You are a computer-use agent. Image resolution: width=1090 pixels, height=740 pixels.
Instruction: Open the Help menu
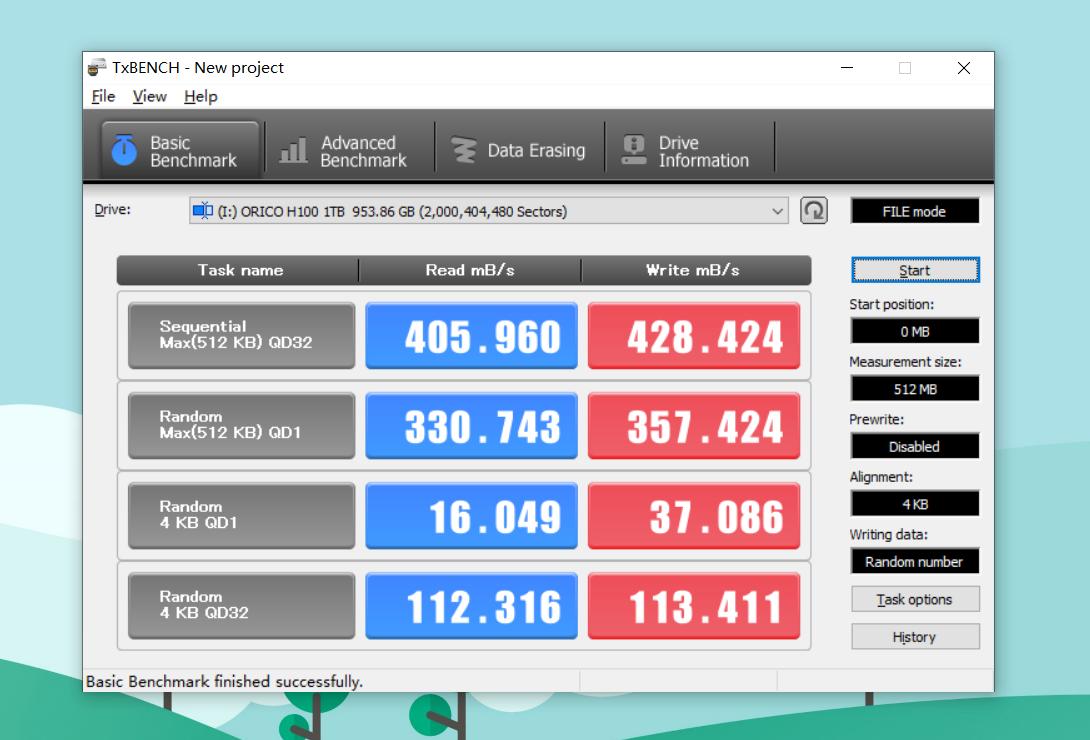[x=200, y=96]
